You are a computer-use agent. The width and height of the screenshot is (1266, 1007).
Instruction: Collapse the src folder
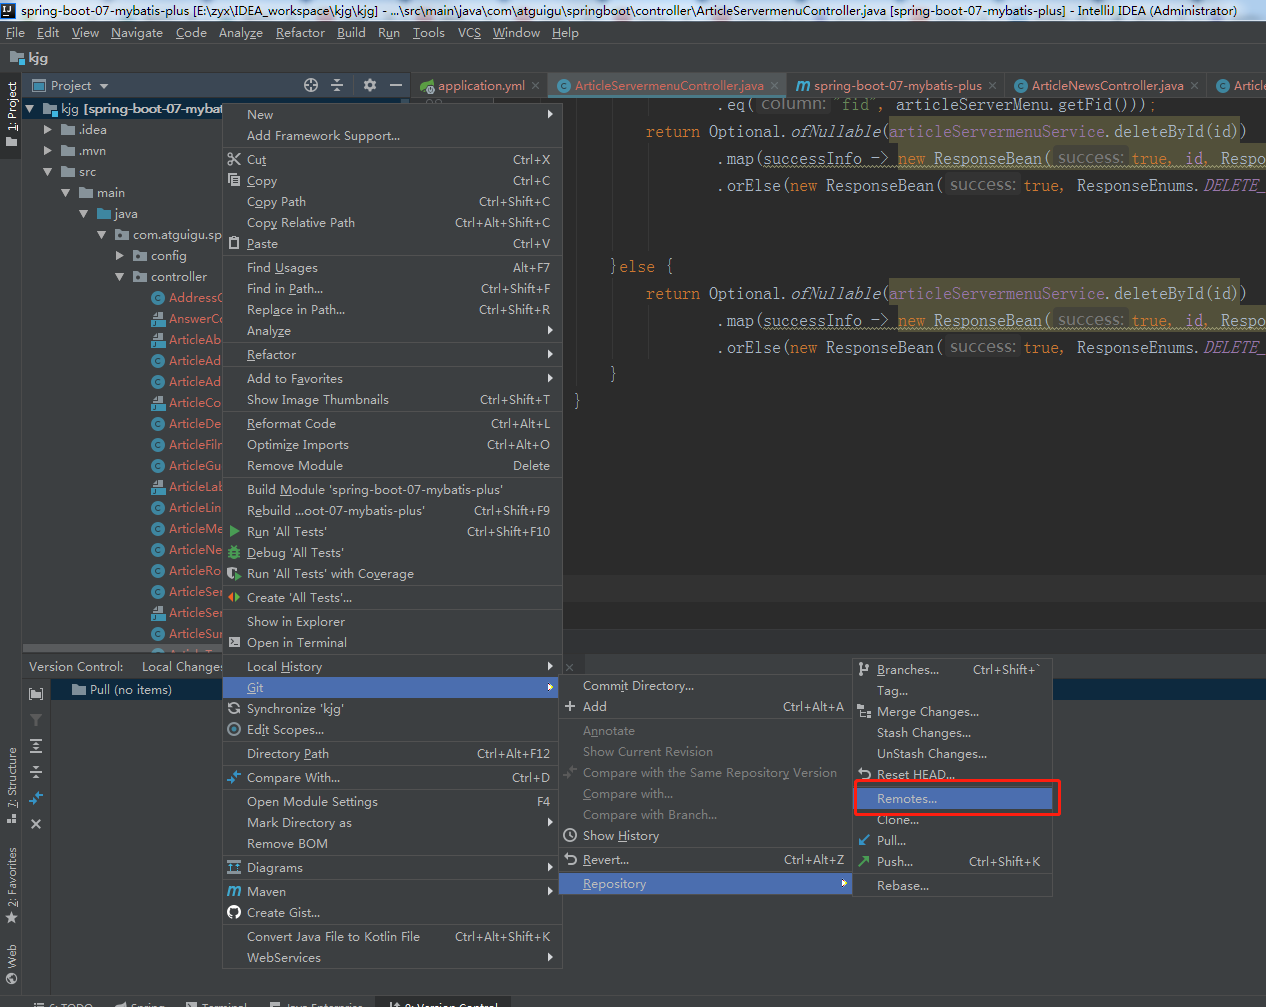(x=48, y=172)
